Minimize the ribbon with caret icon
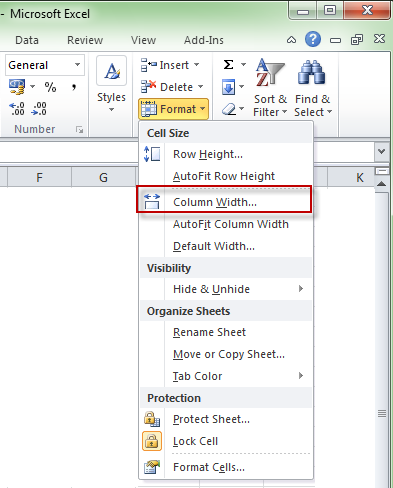 click(291, 40)
